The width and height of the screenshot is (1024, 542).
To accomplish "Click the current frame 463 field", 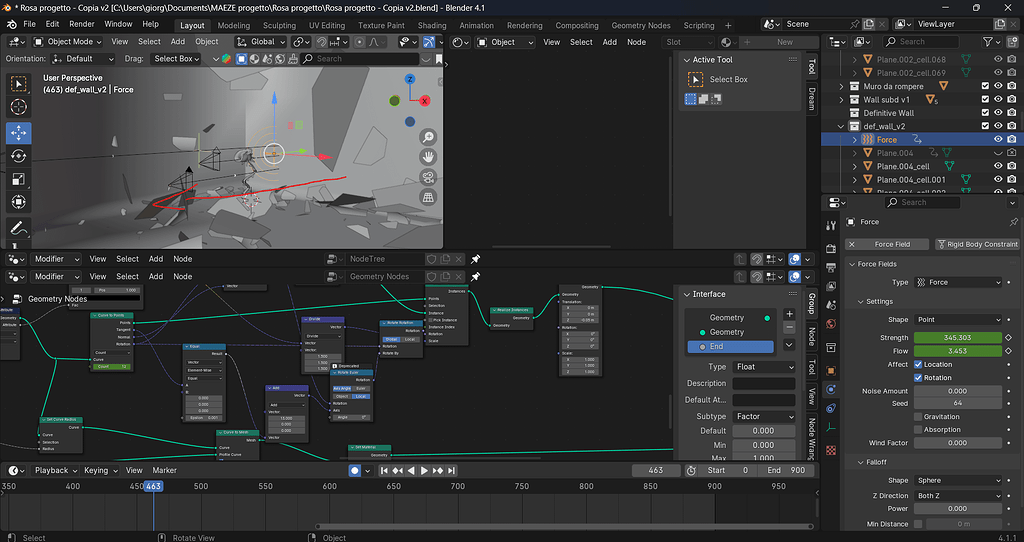I will [x=656, y=470].
